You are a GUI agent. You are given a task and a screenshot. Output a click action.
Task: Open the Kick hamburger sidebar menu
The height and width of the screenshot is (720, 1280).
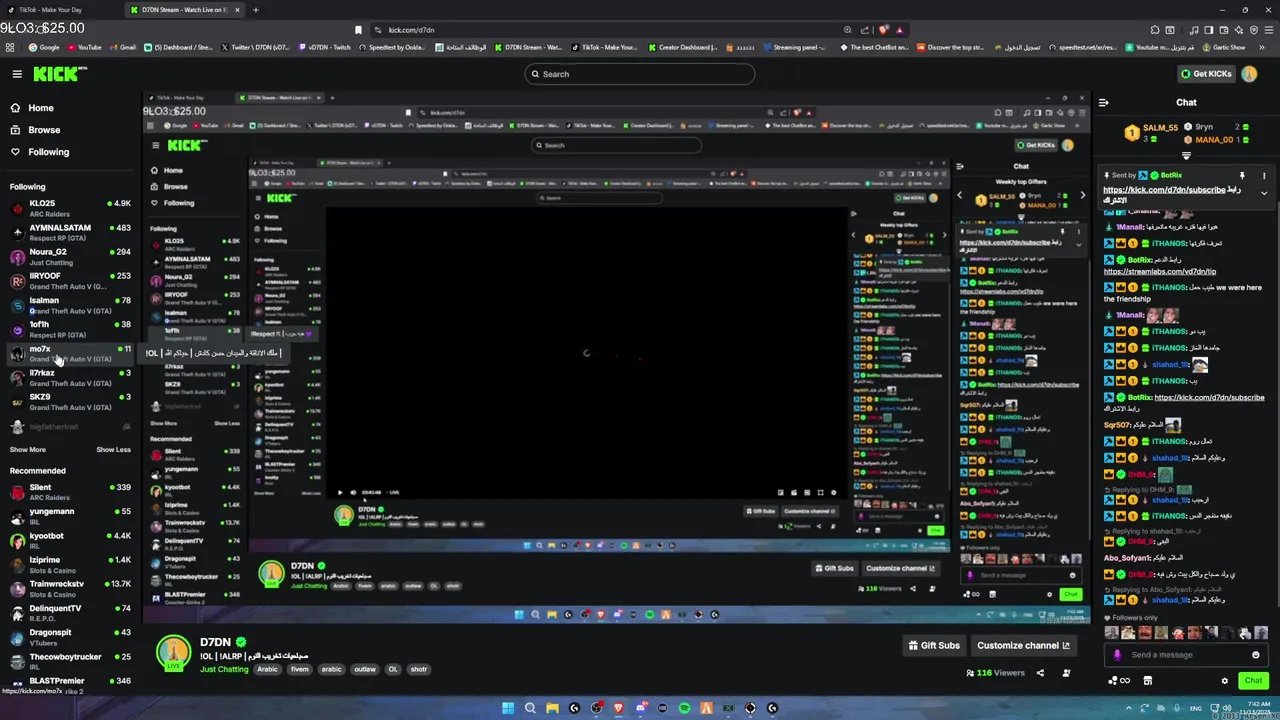click(x=17, y=74)
